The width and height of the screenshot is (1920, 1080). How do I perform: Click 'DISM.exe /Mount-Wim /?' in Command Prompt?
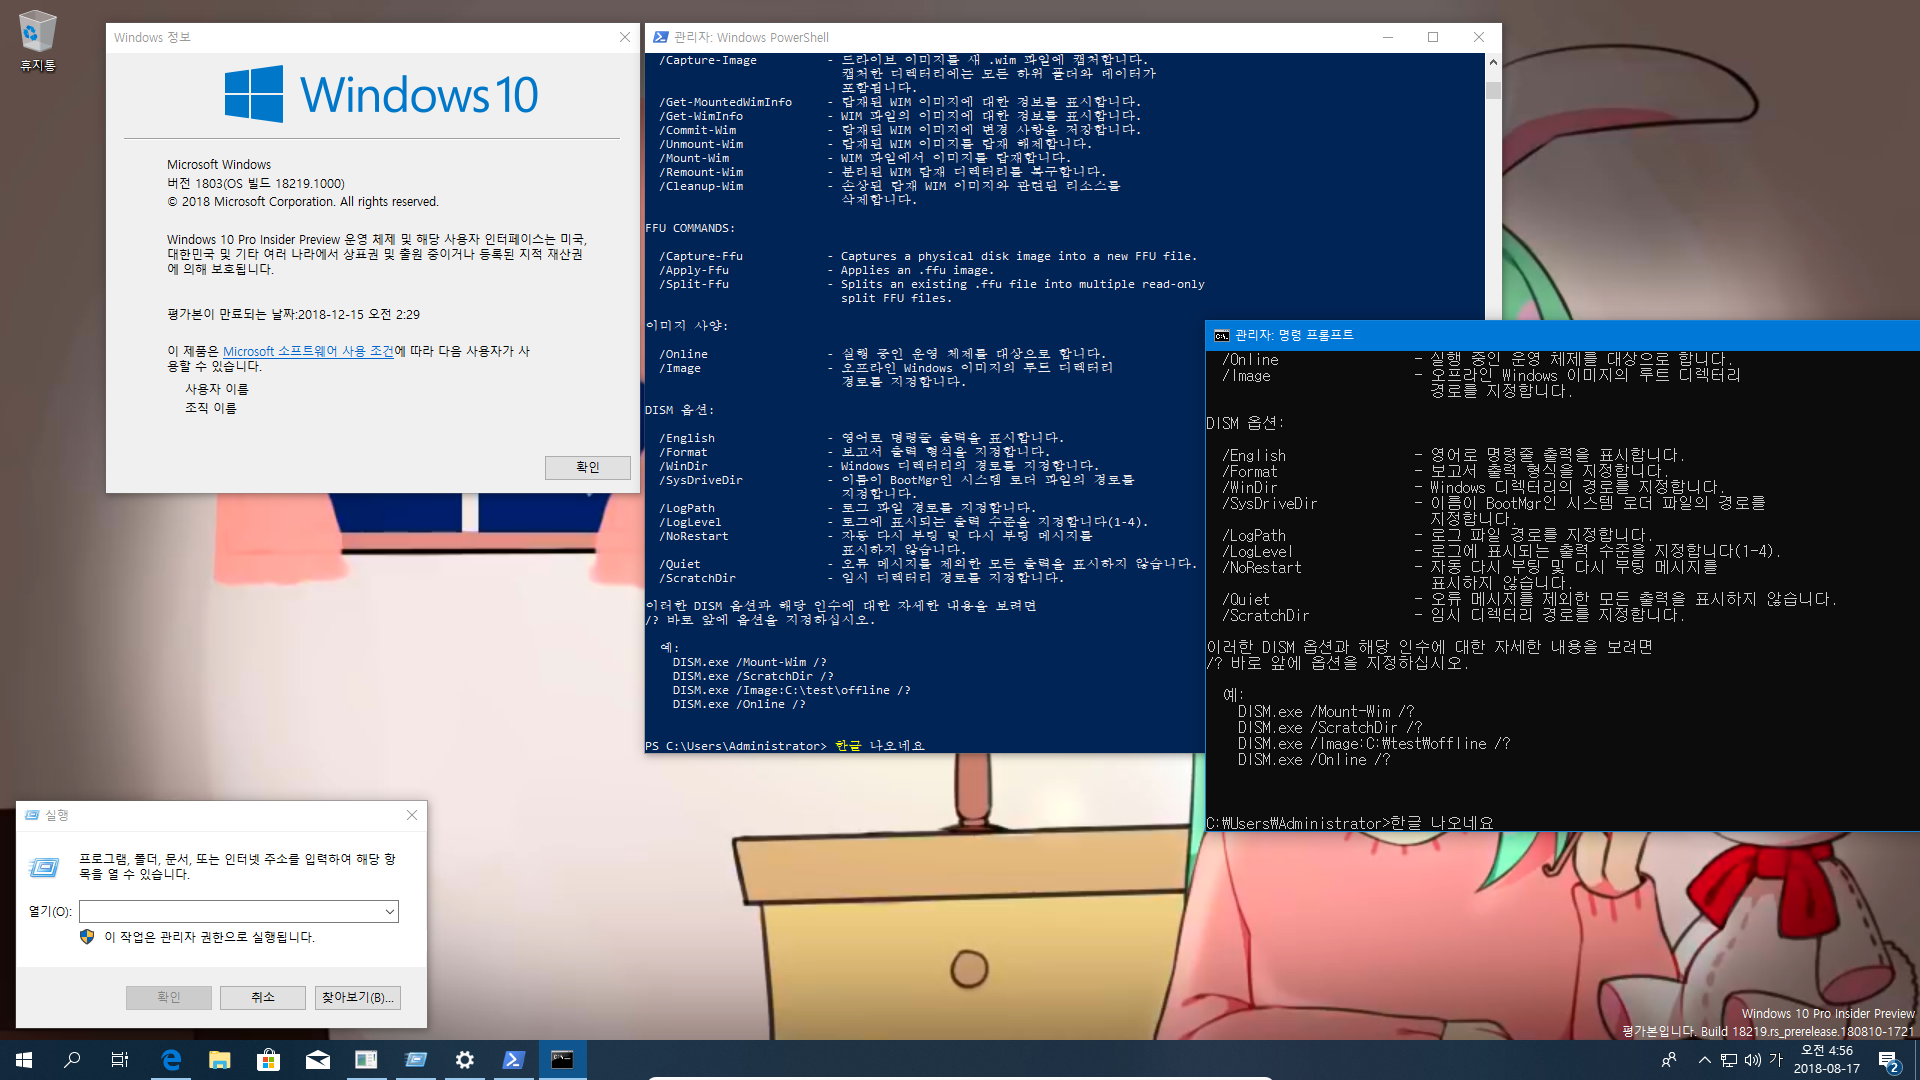click(x=1326, y=711)
